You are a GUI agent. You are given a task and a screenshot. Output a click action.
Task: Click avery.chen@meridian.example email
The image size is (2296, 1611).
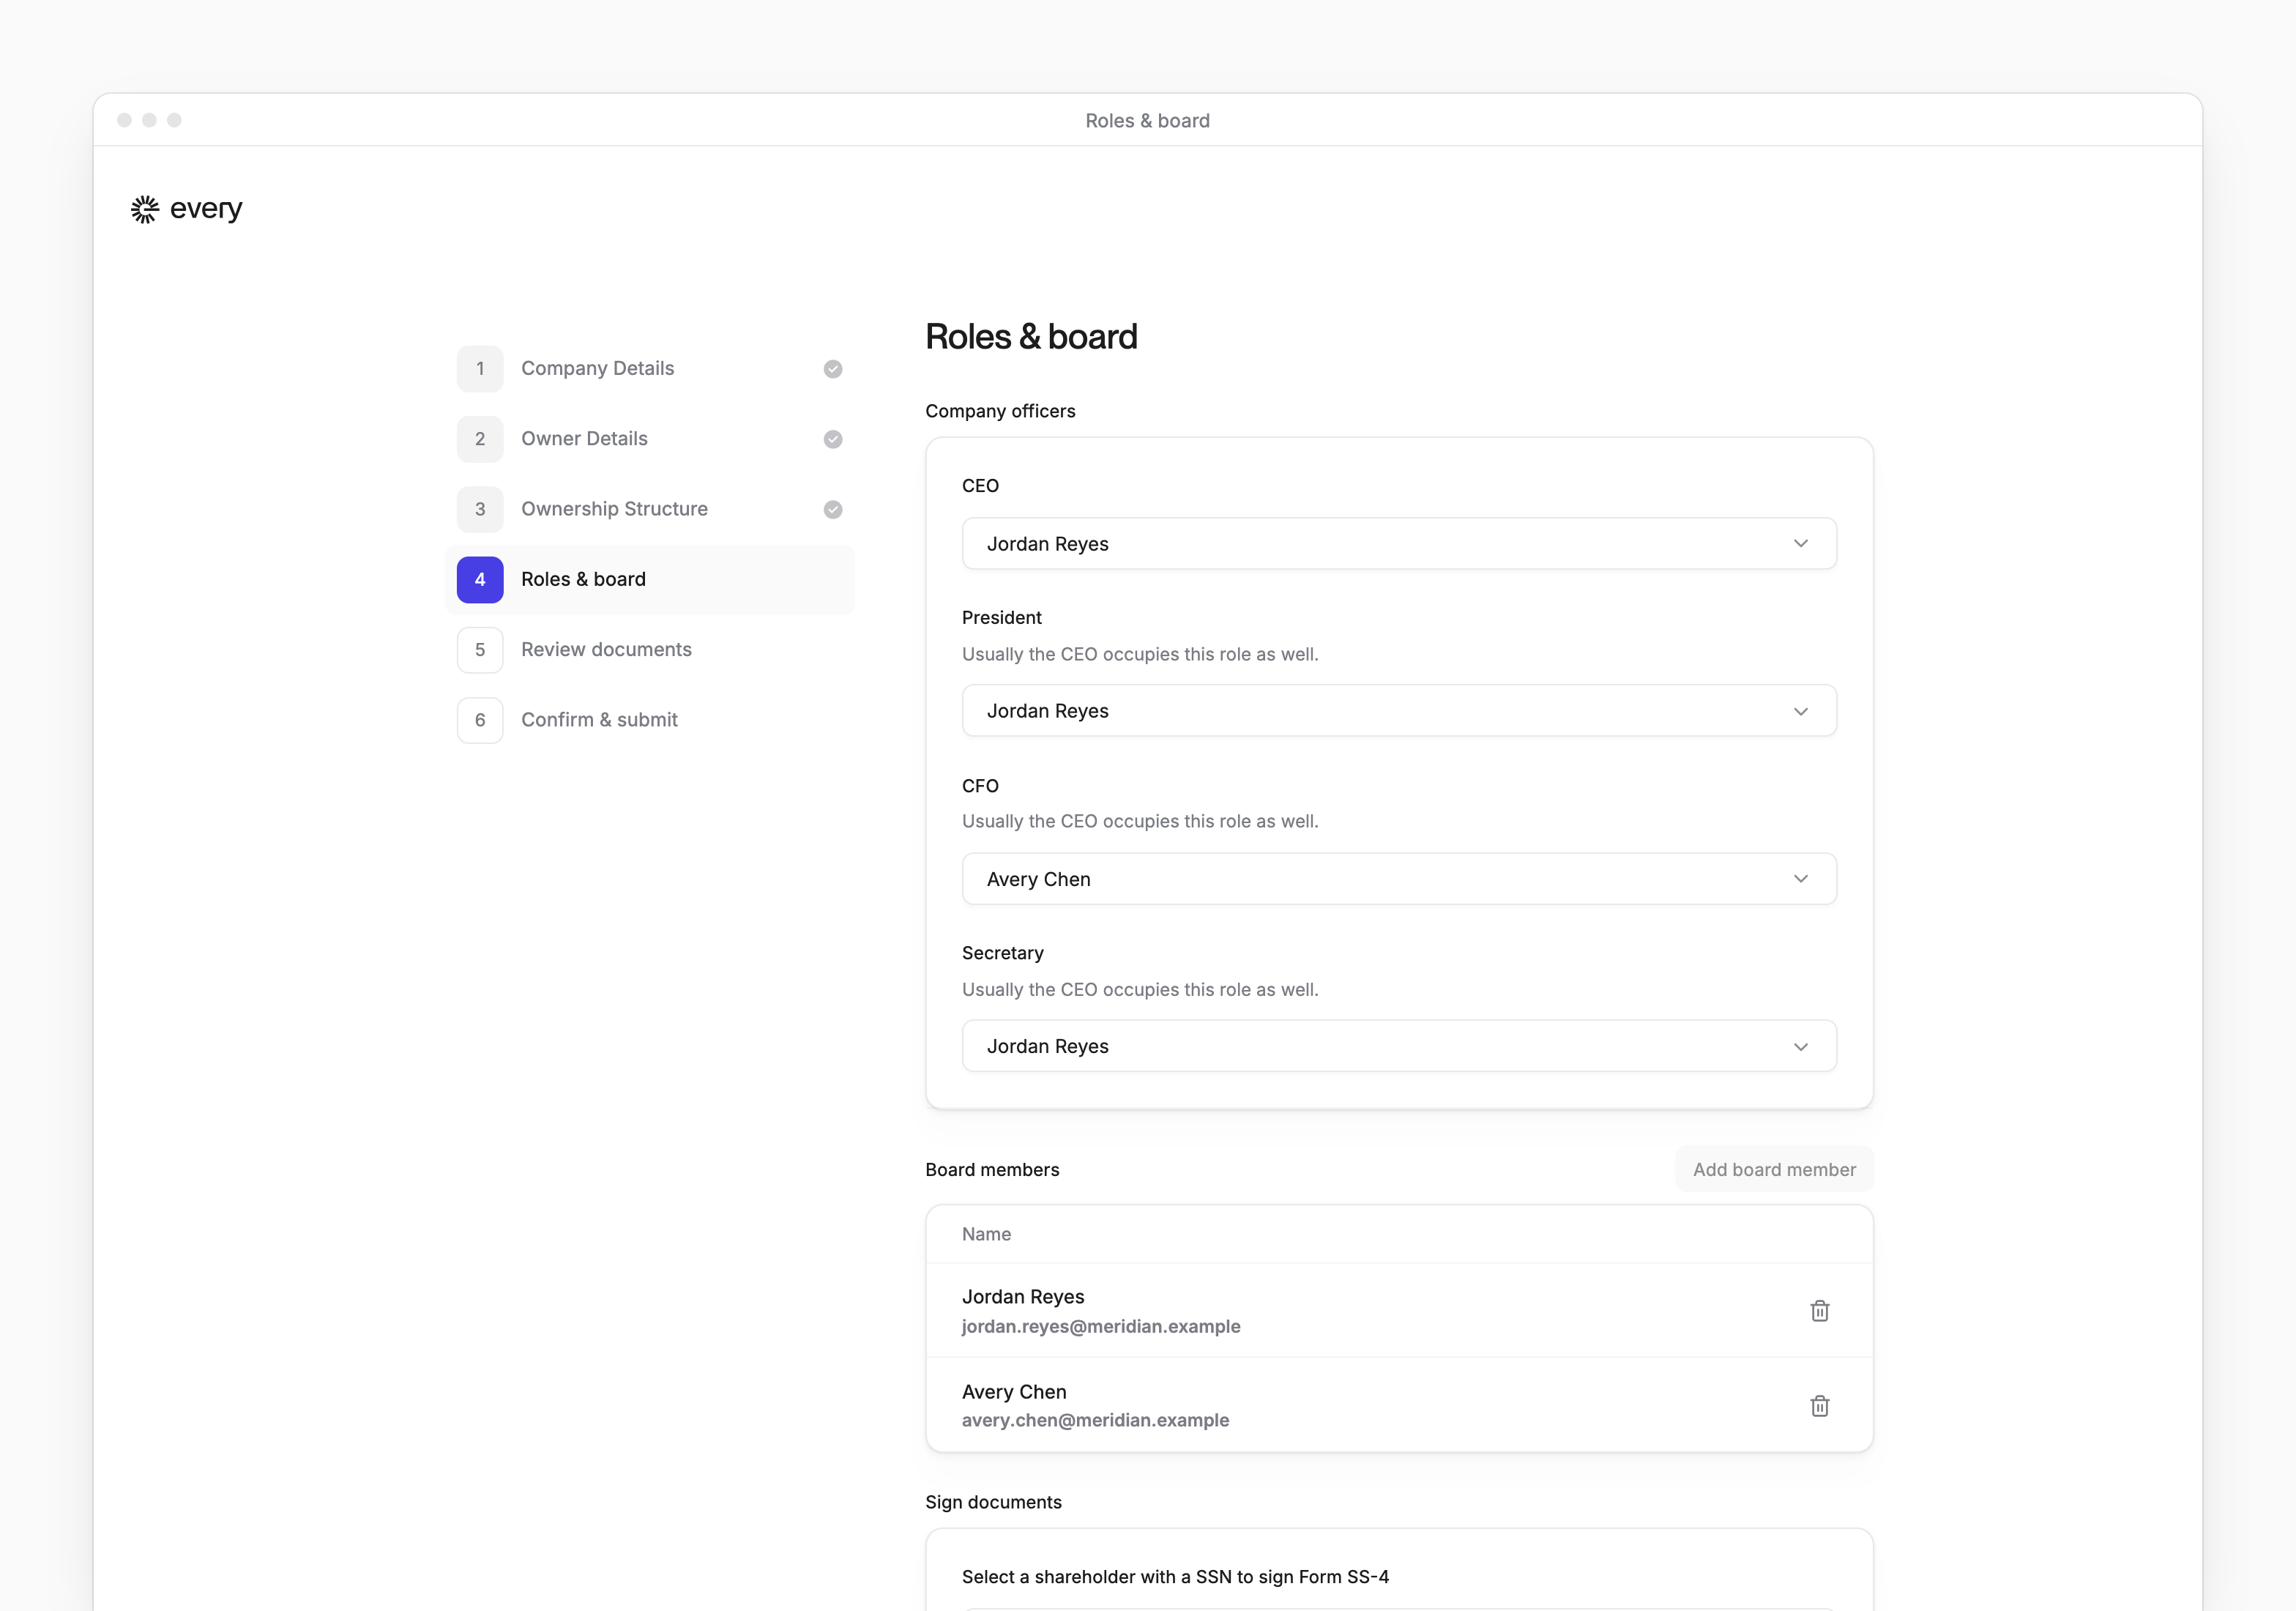tap(1095, 1420)
